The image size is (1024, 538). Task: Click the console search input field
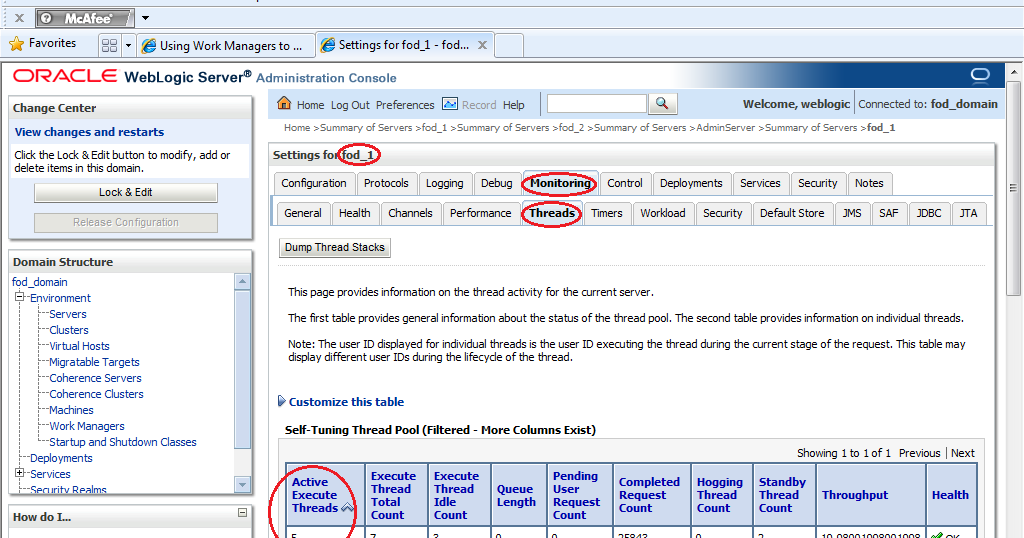(596, 103)
